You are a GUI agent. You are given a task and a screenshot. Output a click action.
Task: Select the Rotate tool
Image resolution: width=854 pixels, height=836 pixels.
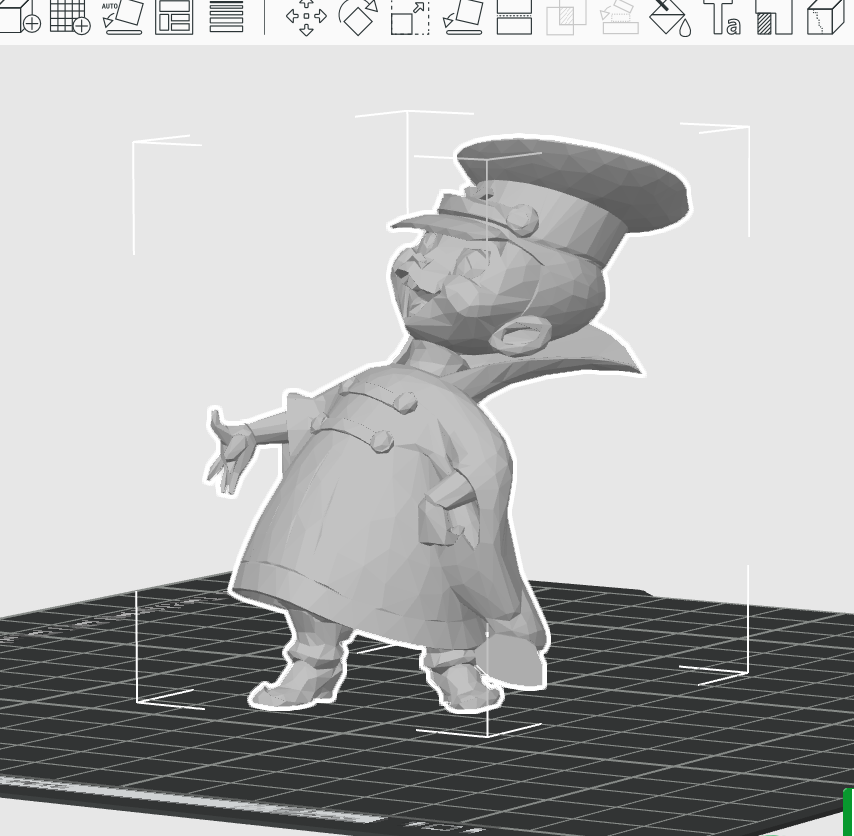coord(358,17)
